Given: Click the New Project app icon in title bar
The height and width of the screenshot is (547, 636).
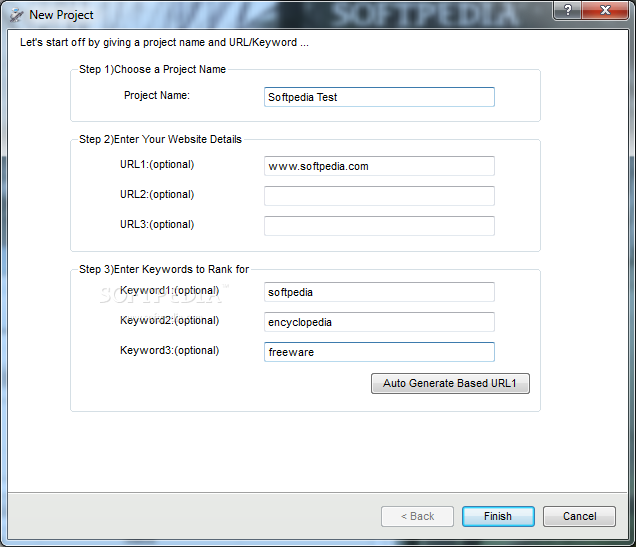Looking at the screenshot, I should pyautogui.click(x=17, y=15).
